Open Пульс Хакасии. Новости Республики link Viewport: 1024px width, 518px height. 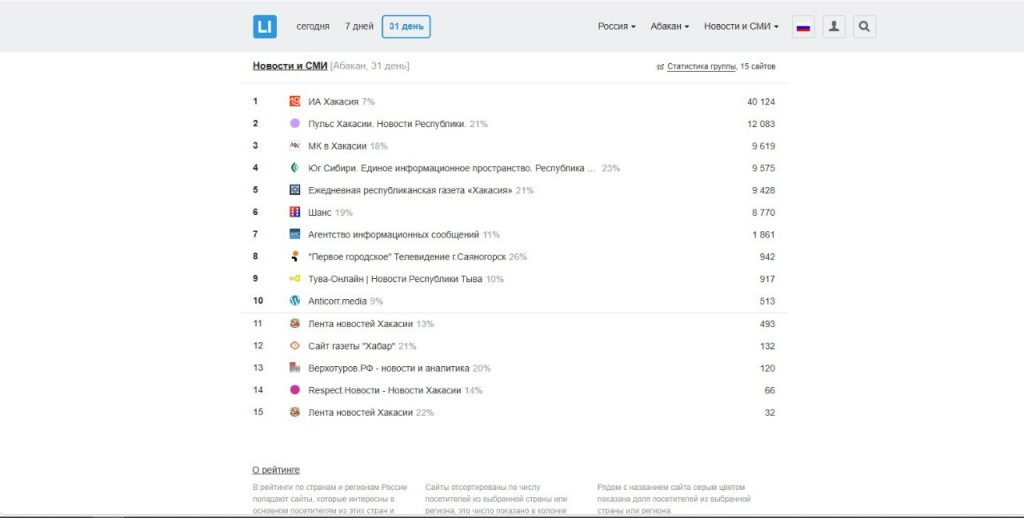387,124
